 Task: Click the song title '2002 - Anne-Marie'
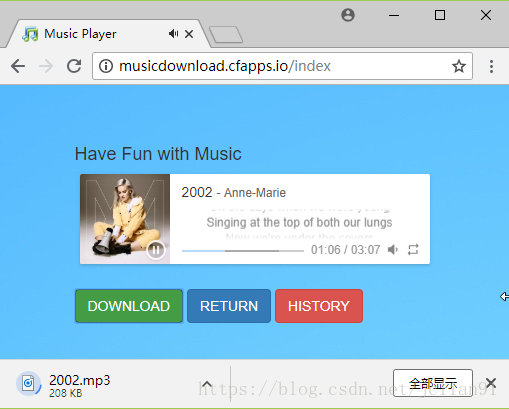point(233,192)
